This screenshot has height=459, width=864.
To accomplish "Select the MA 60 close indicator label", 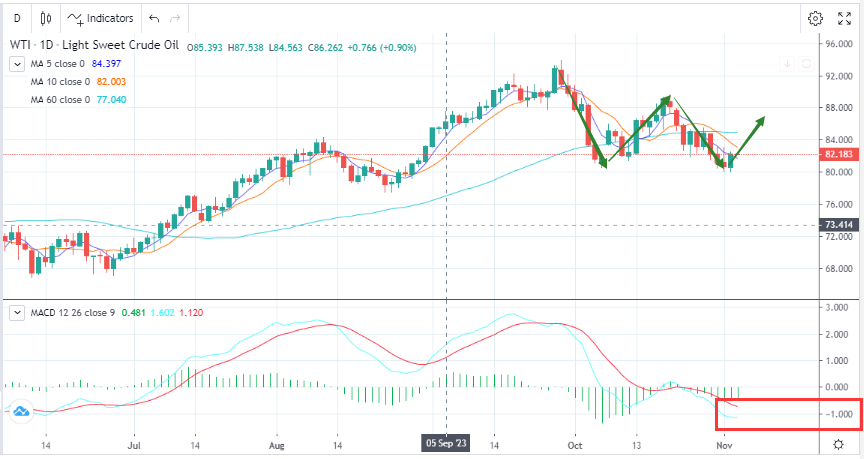I will point(62,100).
